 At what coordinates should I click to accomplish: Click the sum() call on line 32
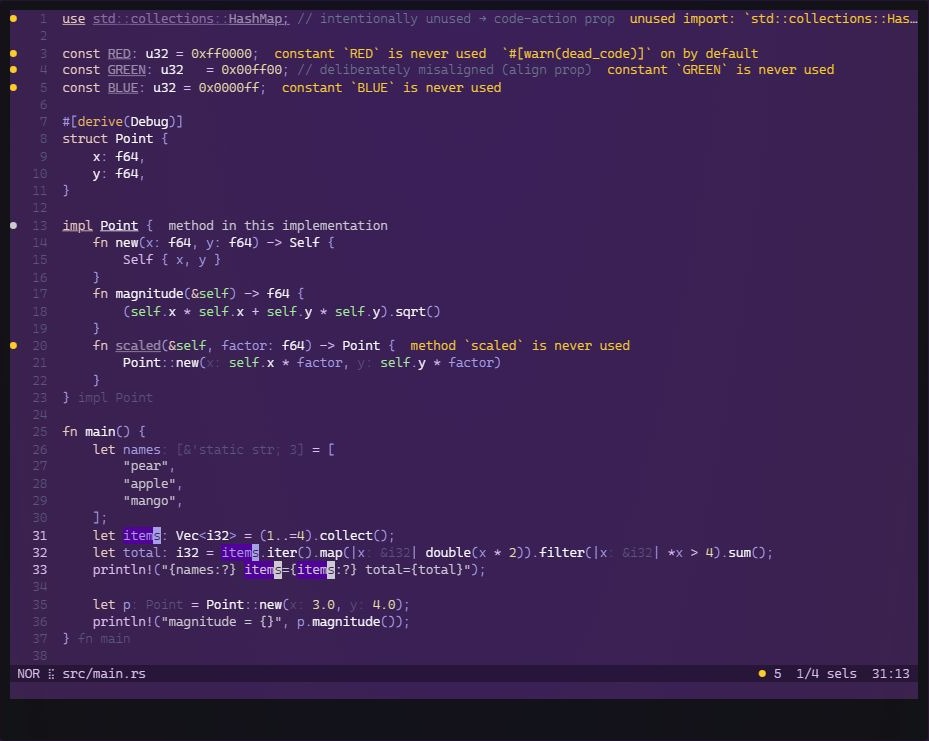747,553
